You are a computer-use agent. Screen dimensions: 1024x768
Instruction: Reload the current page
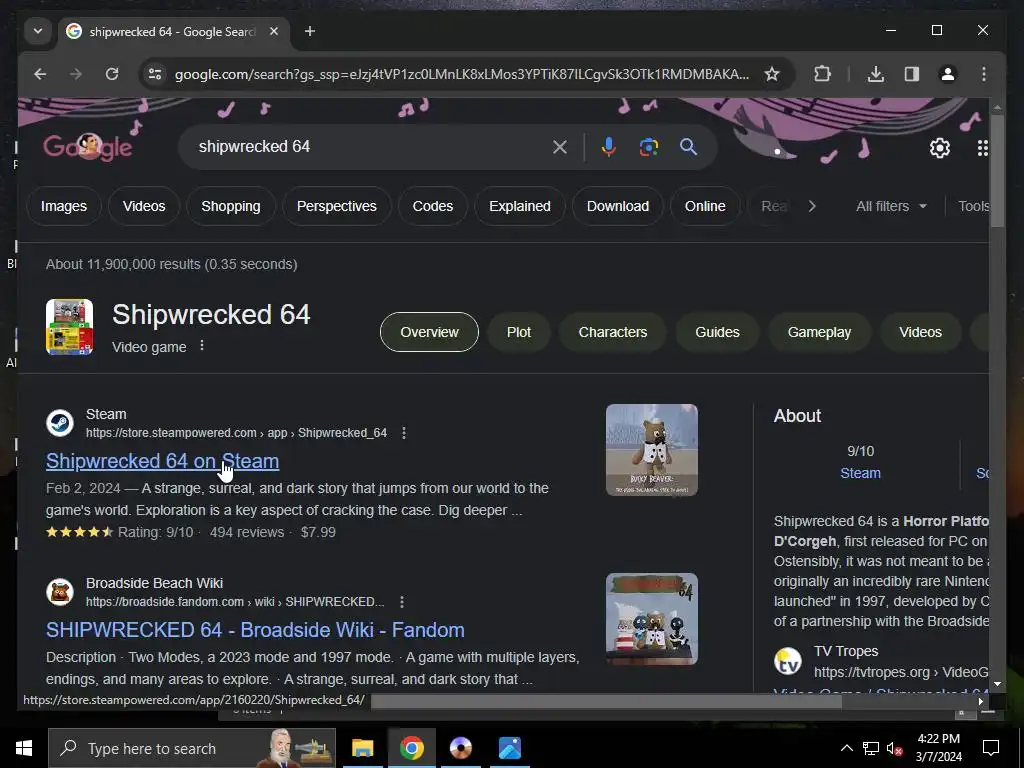pos(112,74)
